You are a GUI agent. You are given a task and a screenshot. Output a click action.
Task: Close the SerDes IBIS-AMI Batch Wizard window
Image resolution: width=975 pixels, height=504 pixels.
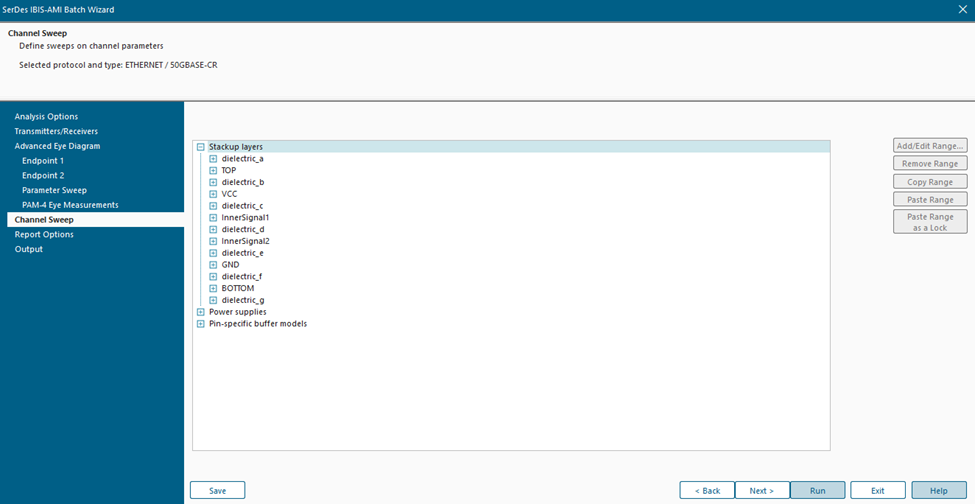[963, 9]
